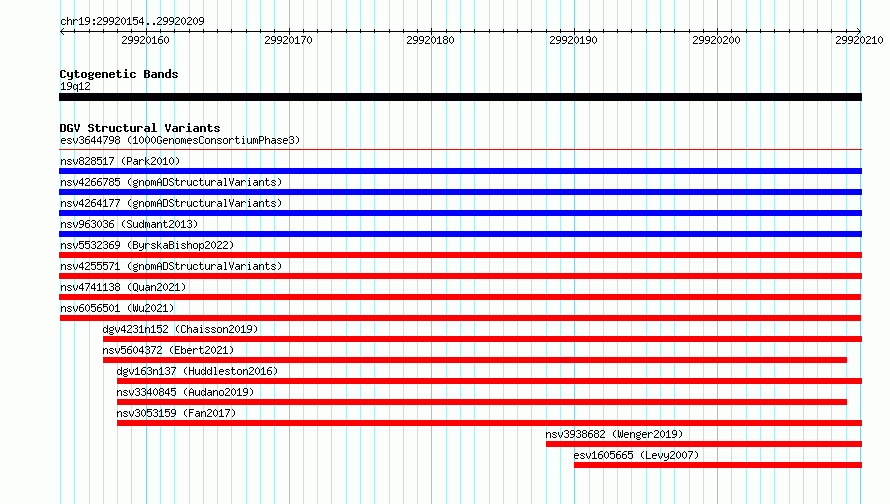
Task: Open variant dgv4231n152 (Chaisson2019) label
Action: (180, 329)
